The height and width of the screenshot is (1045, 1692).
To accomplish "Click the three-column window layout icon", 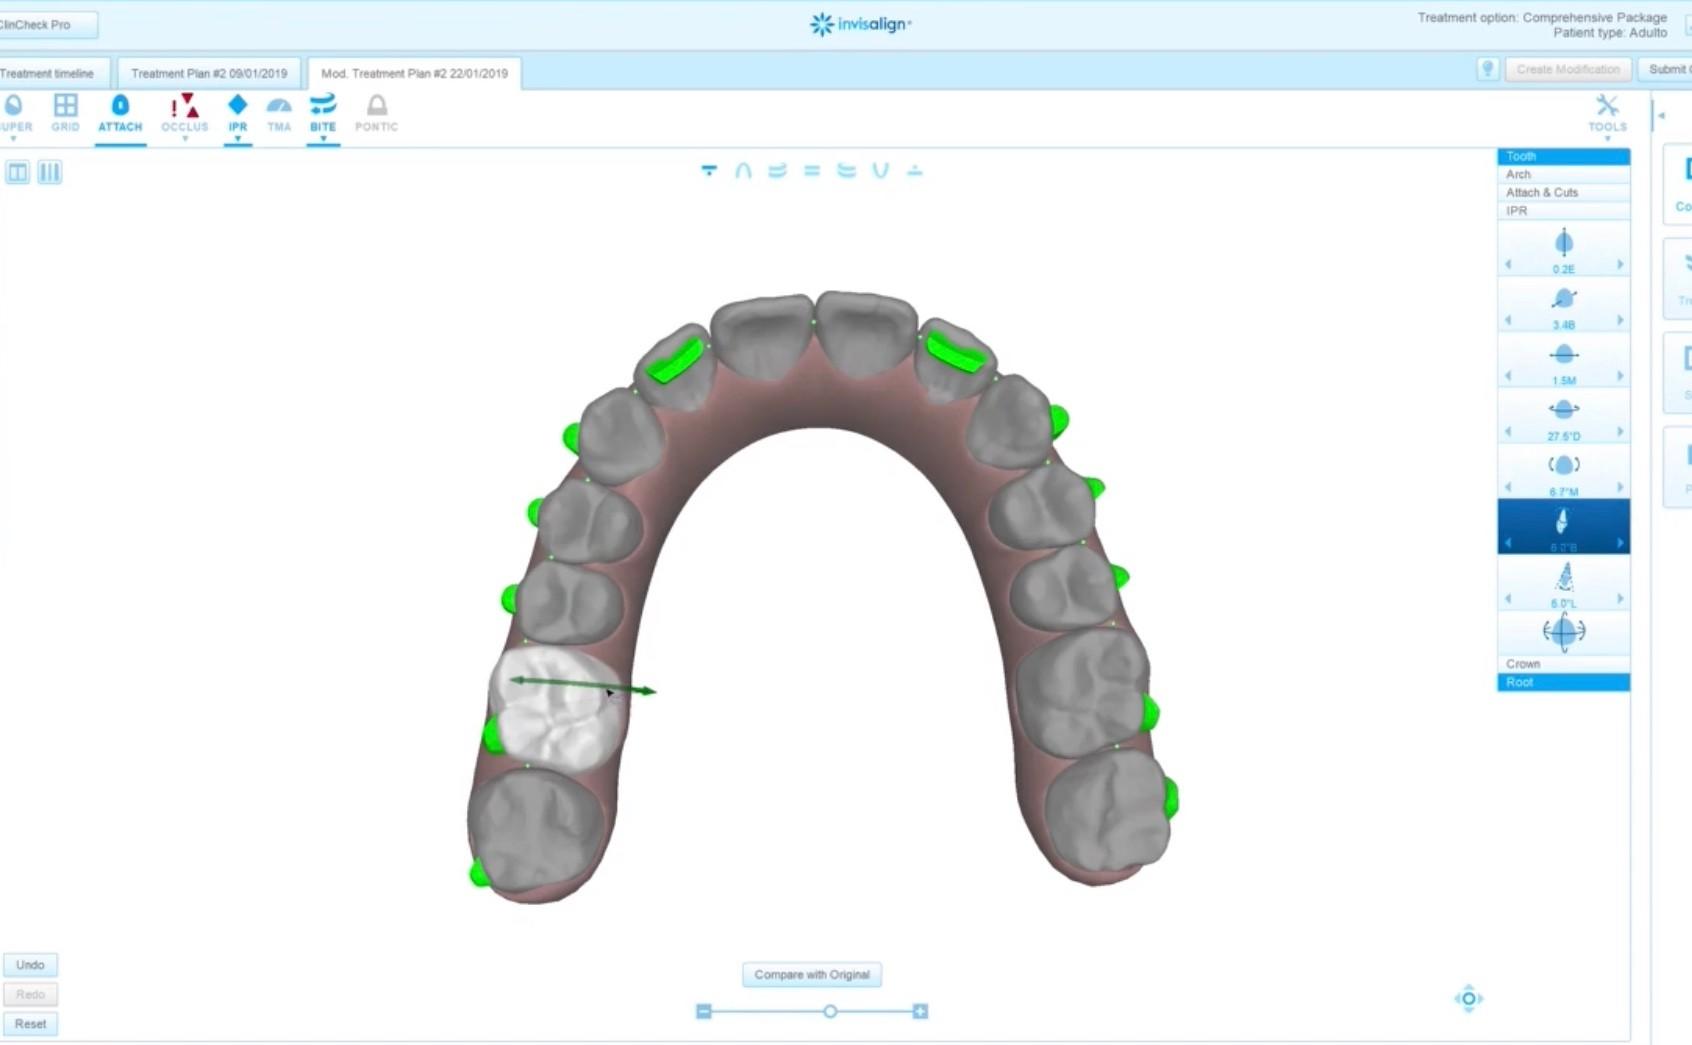I will click(x=49, y=172).
